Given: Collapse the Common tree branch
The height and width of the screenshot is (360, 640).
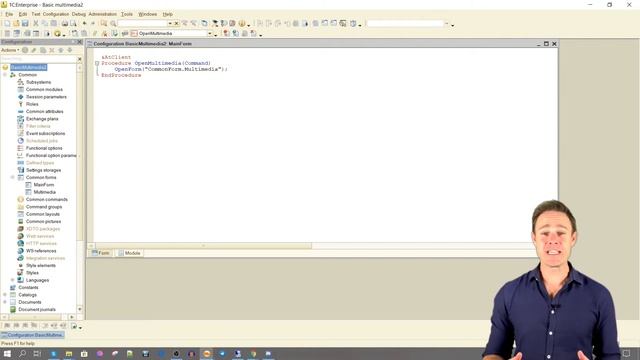Looking at the screenshot, I should (x=5, y=75).
